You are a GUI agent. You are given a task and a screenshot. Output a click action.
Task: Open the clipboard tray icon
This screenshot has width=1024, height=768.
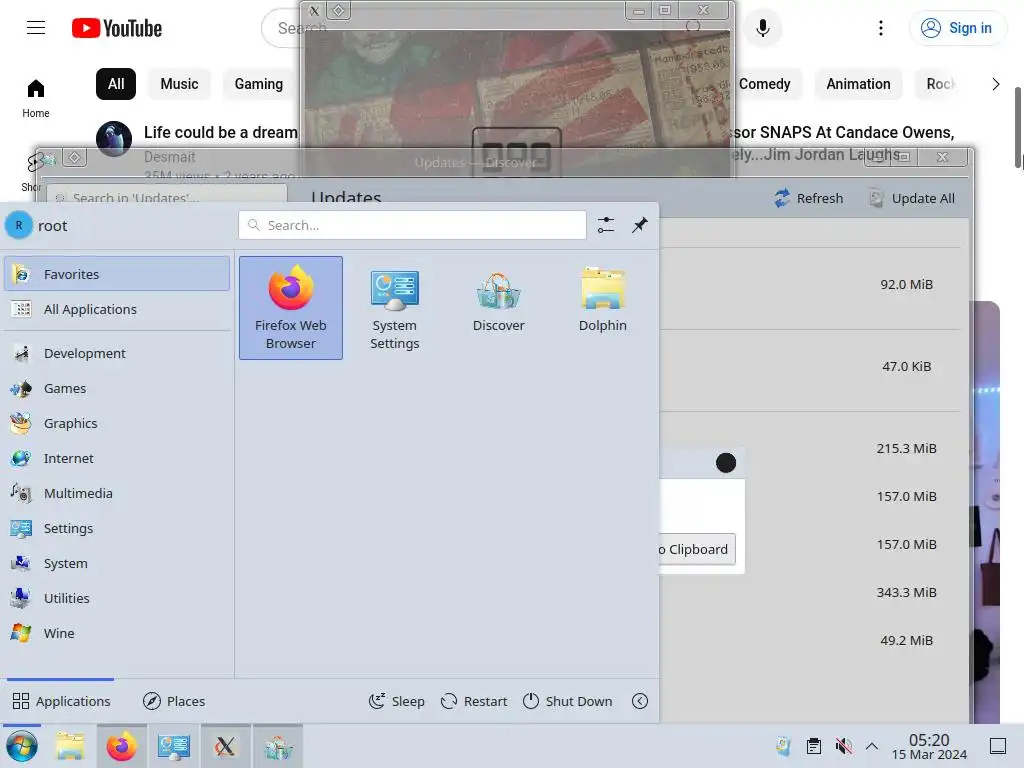coord(814,746)
